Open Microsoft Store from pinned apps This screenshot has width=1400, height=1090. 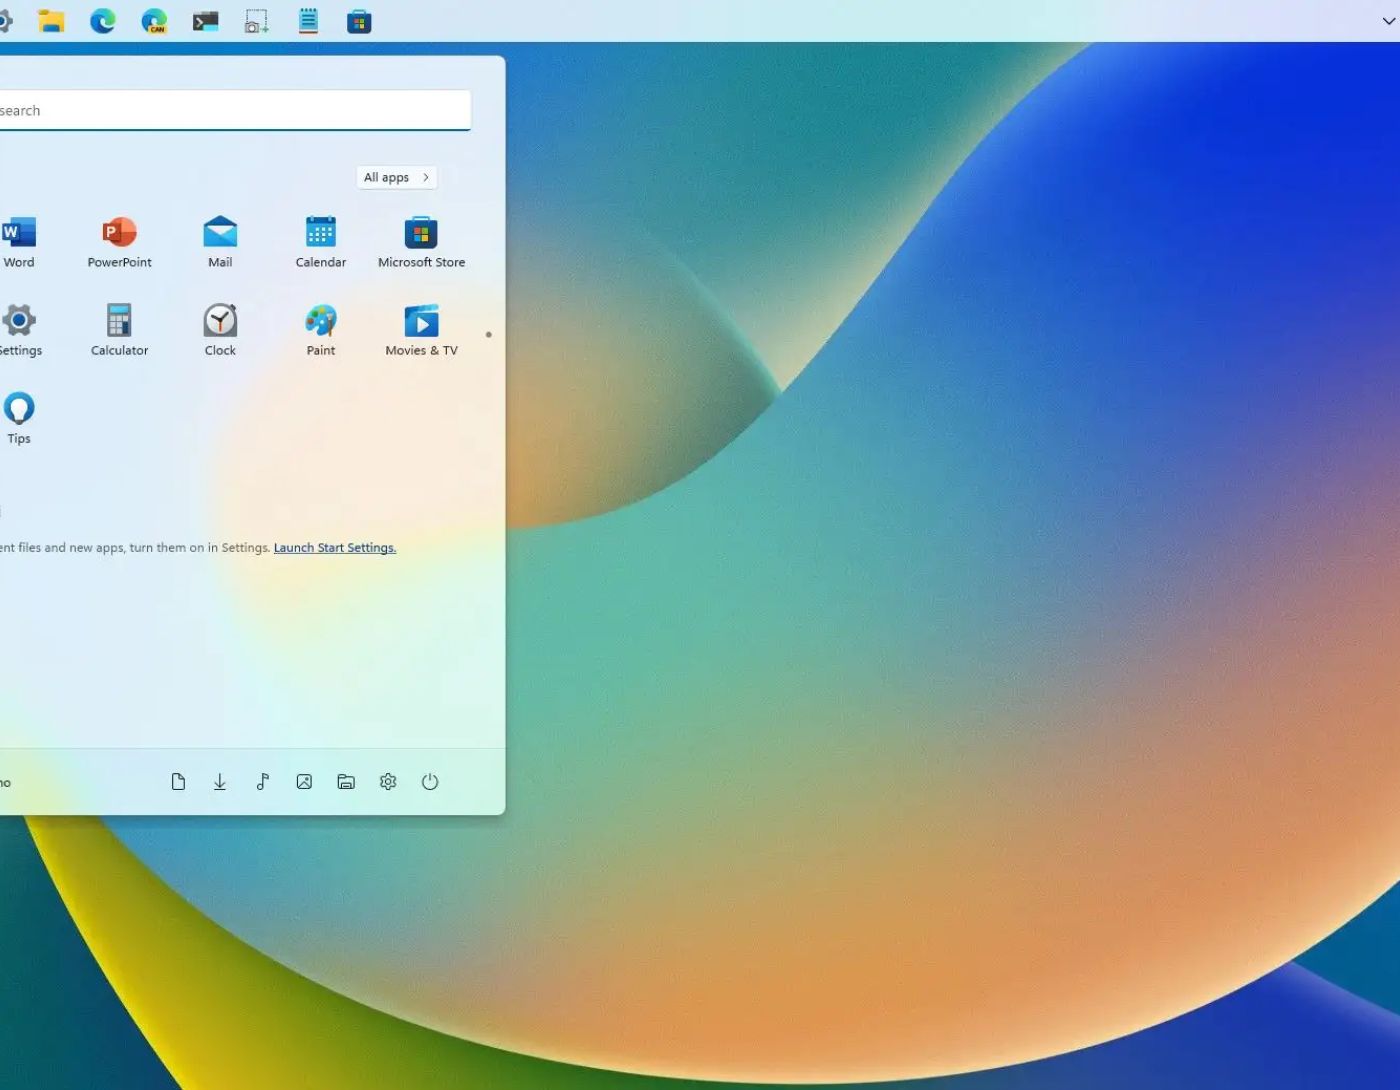click(x=421, y=243)
